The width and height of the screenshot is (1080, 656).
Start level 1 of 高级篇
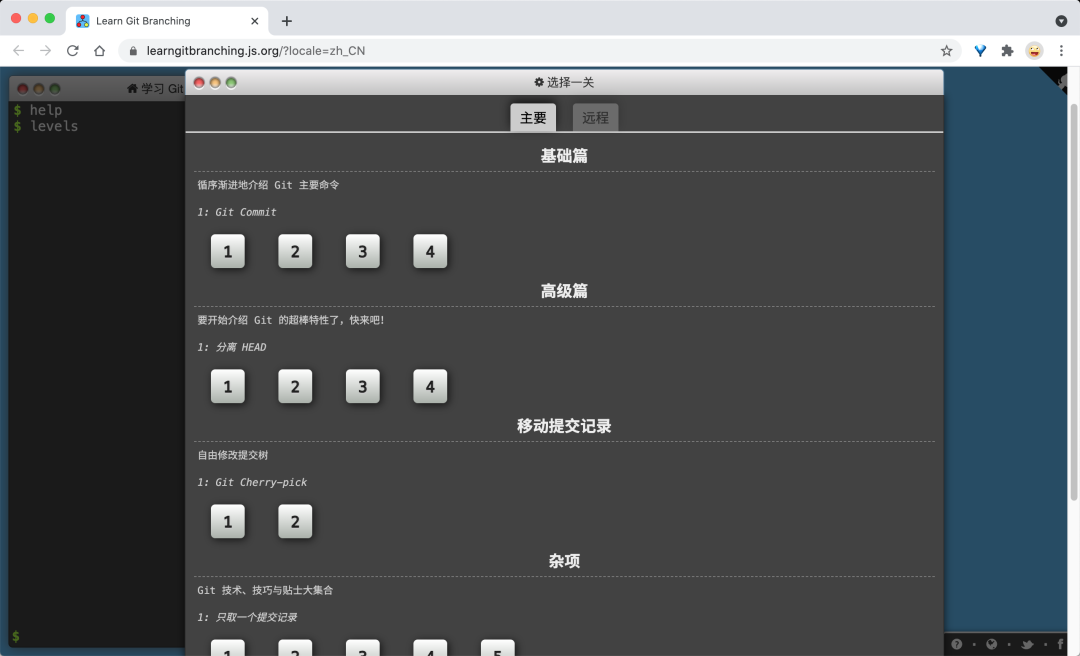point(227,386)
